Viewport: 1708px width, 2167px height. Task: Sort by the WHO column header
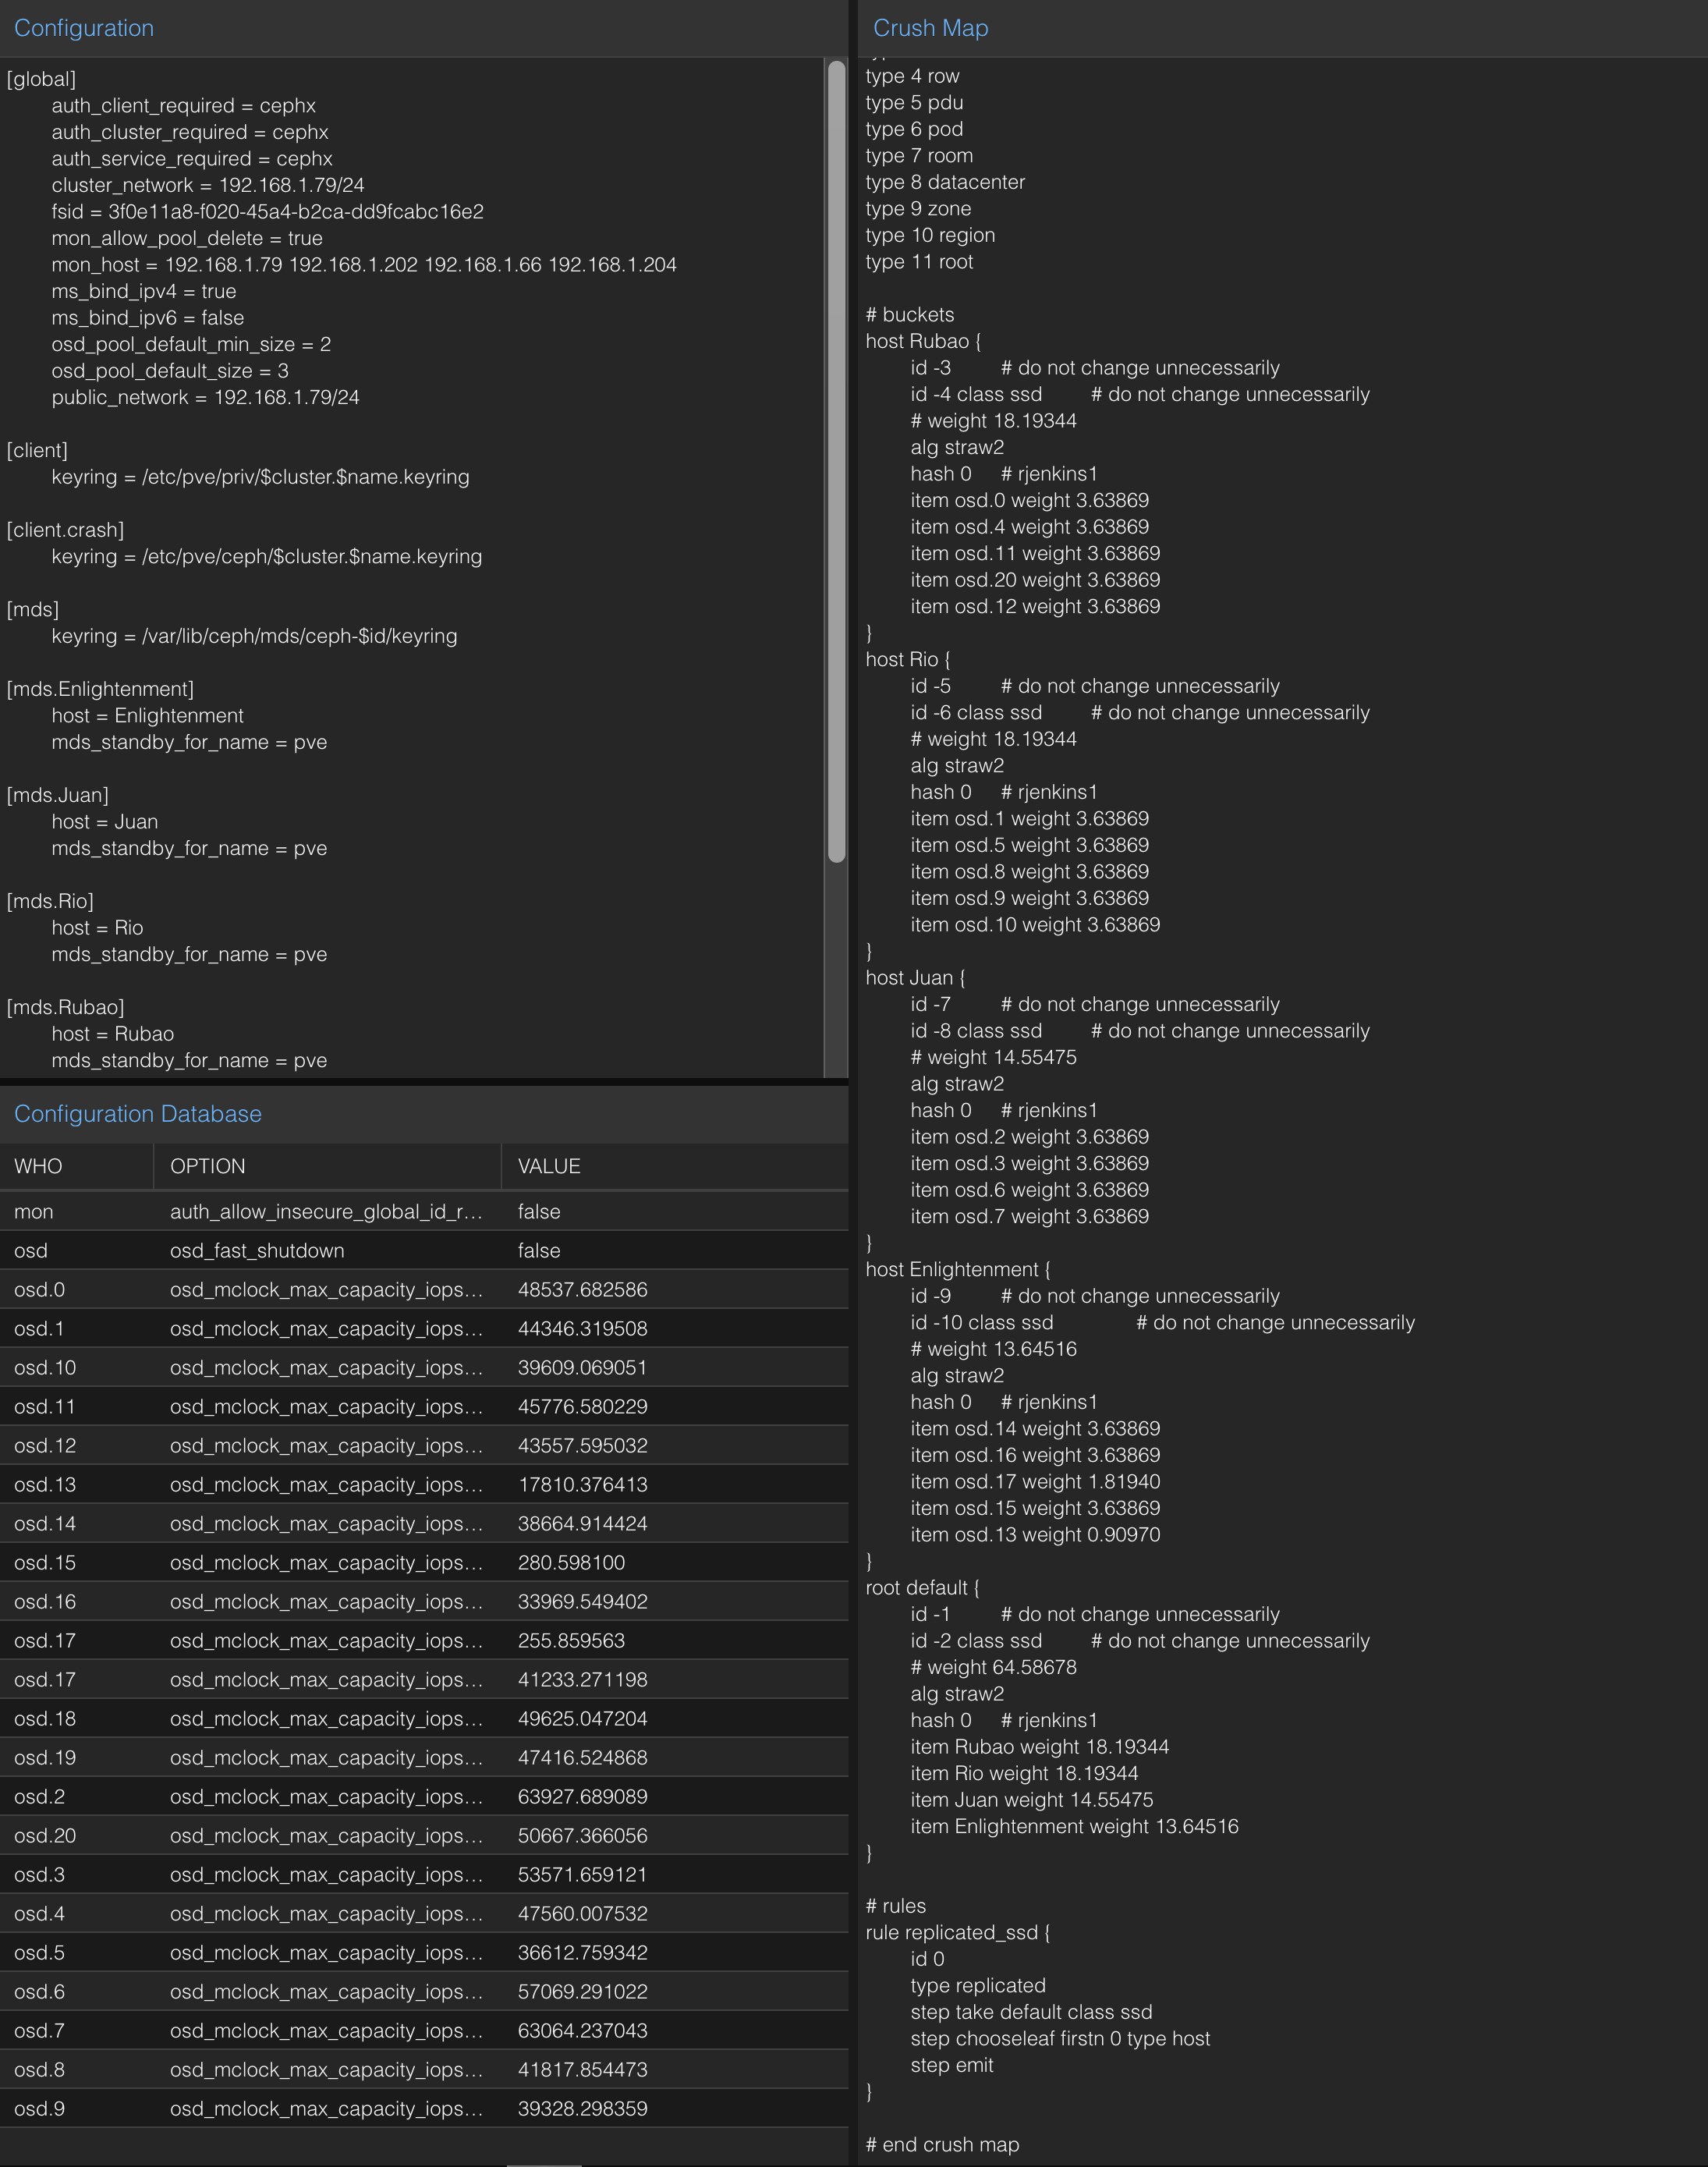38,1166
